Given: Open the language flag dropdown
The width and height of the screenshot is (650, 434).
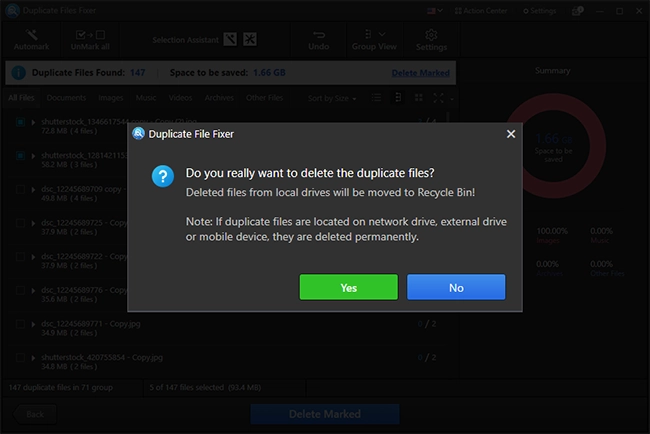Looking at the screenshot, I should tap(435, 11).
